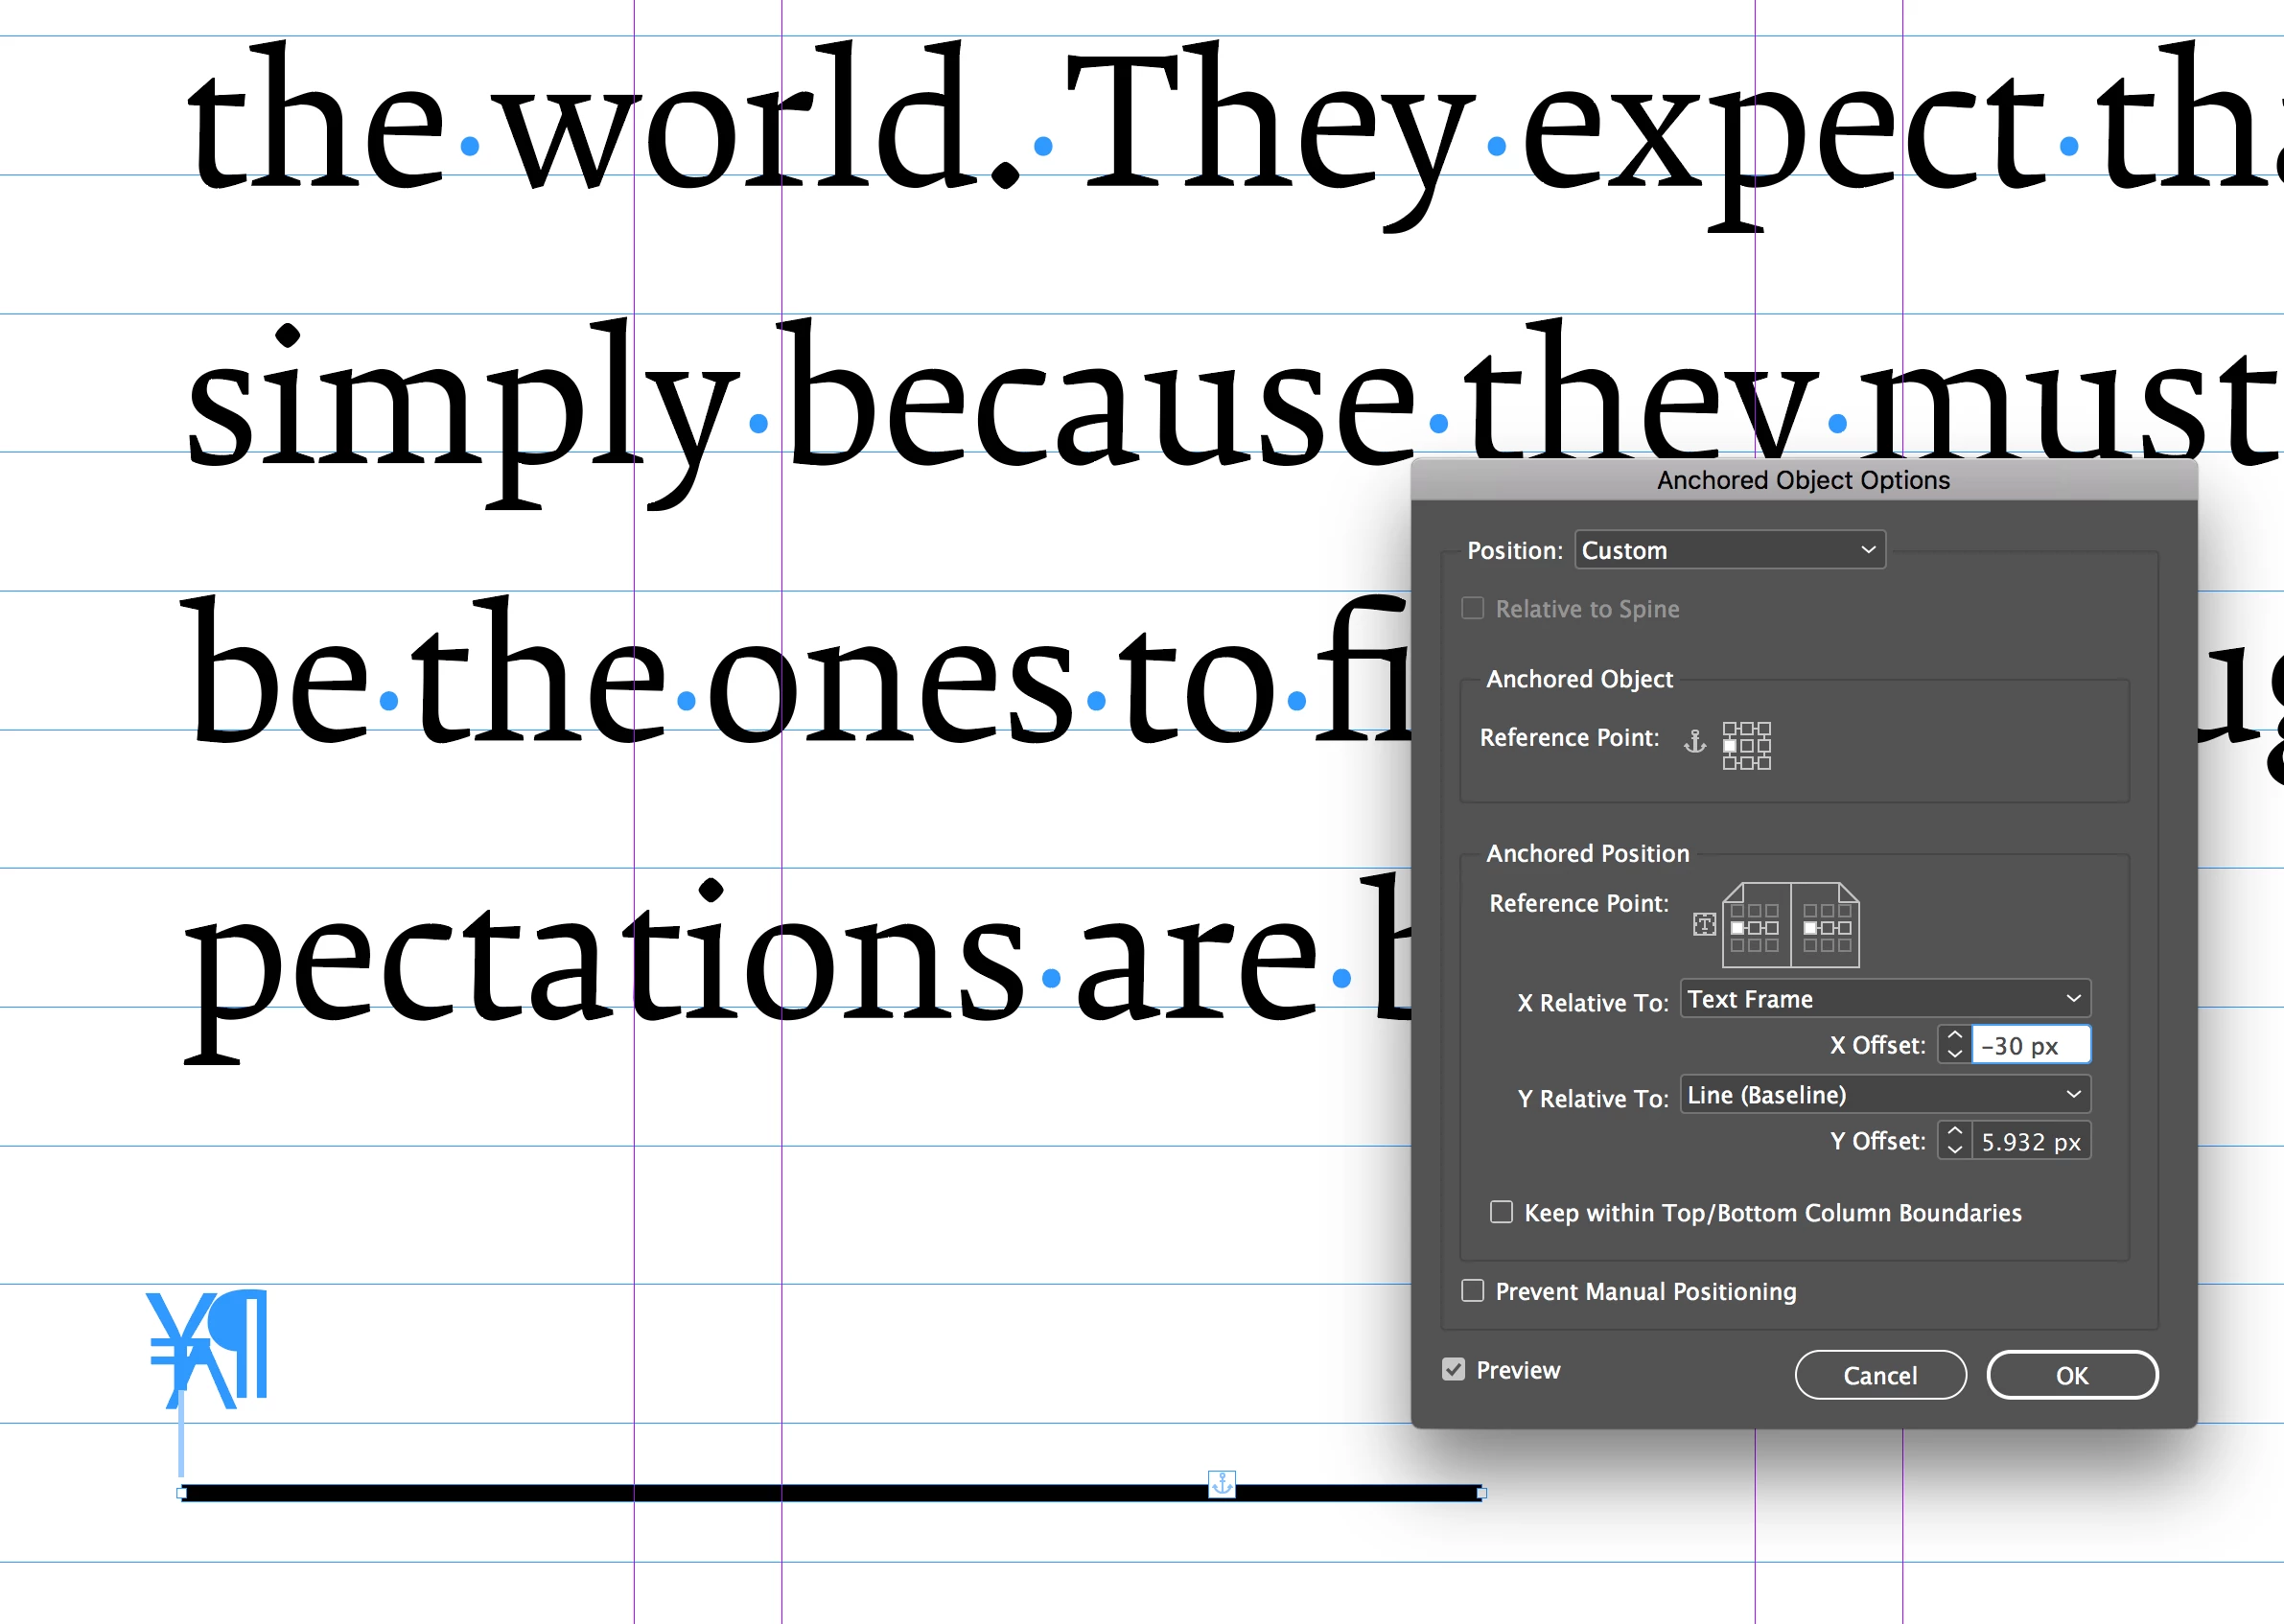Click the text frame icon beside Anchored Position reference
The width and height of the screenshot is (2284, 1624).
point(1704,924)
